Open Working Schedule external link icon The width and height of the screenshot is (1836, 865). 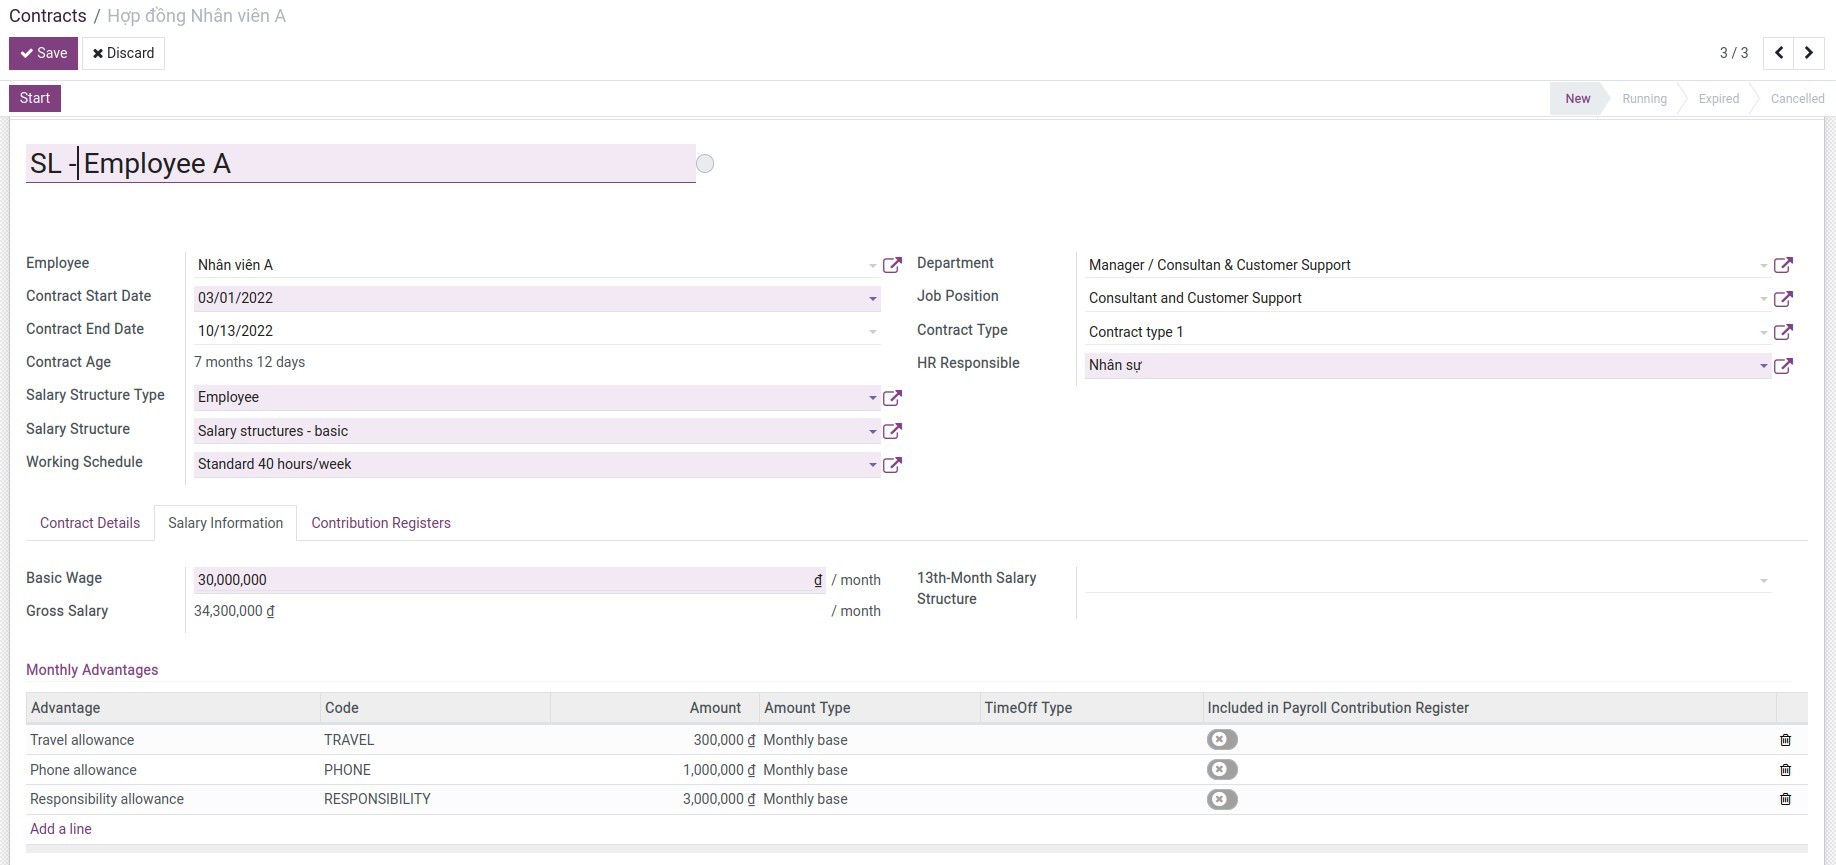coord(892,465)
